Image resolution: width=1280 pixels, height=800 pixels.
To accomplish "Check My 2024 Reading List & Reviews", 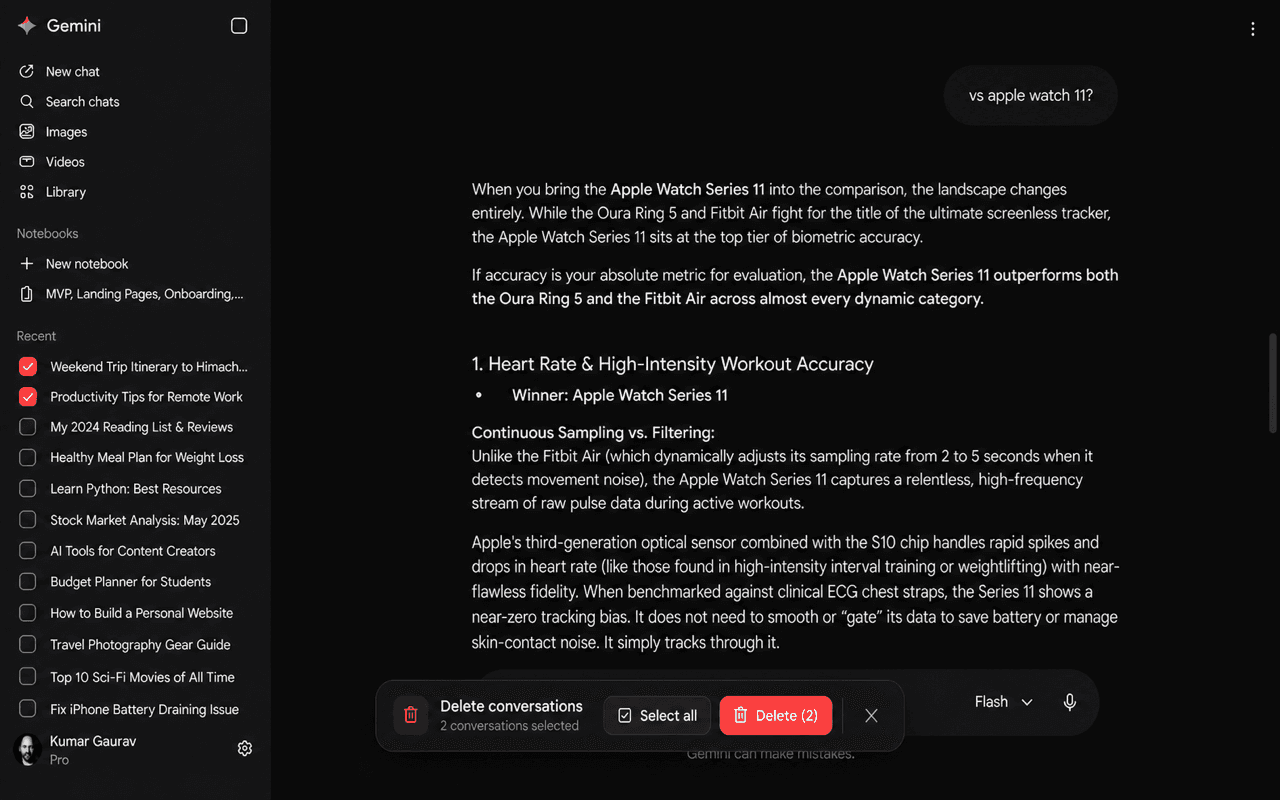I will 28,427.
